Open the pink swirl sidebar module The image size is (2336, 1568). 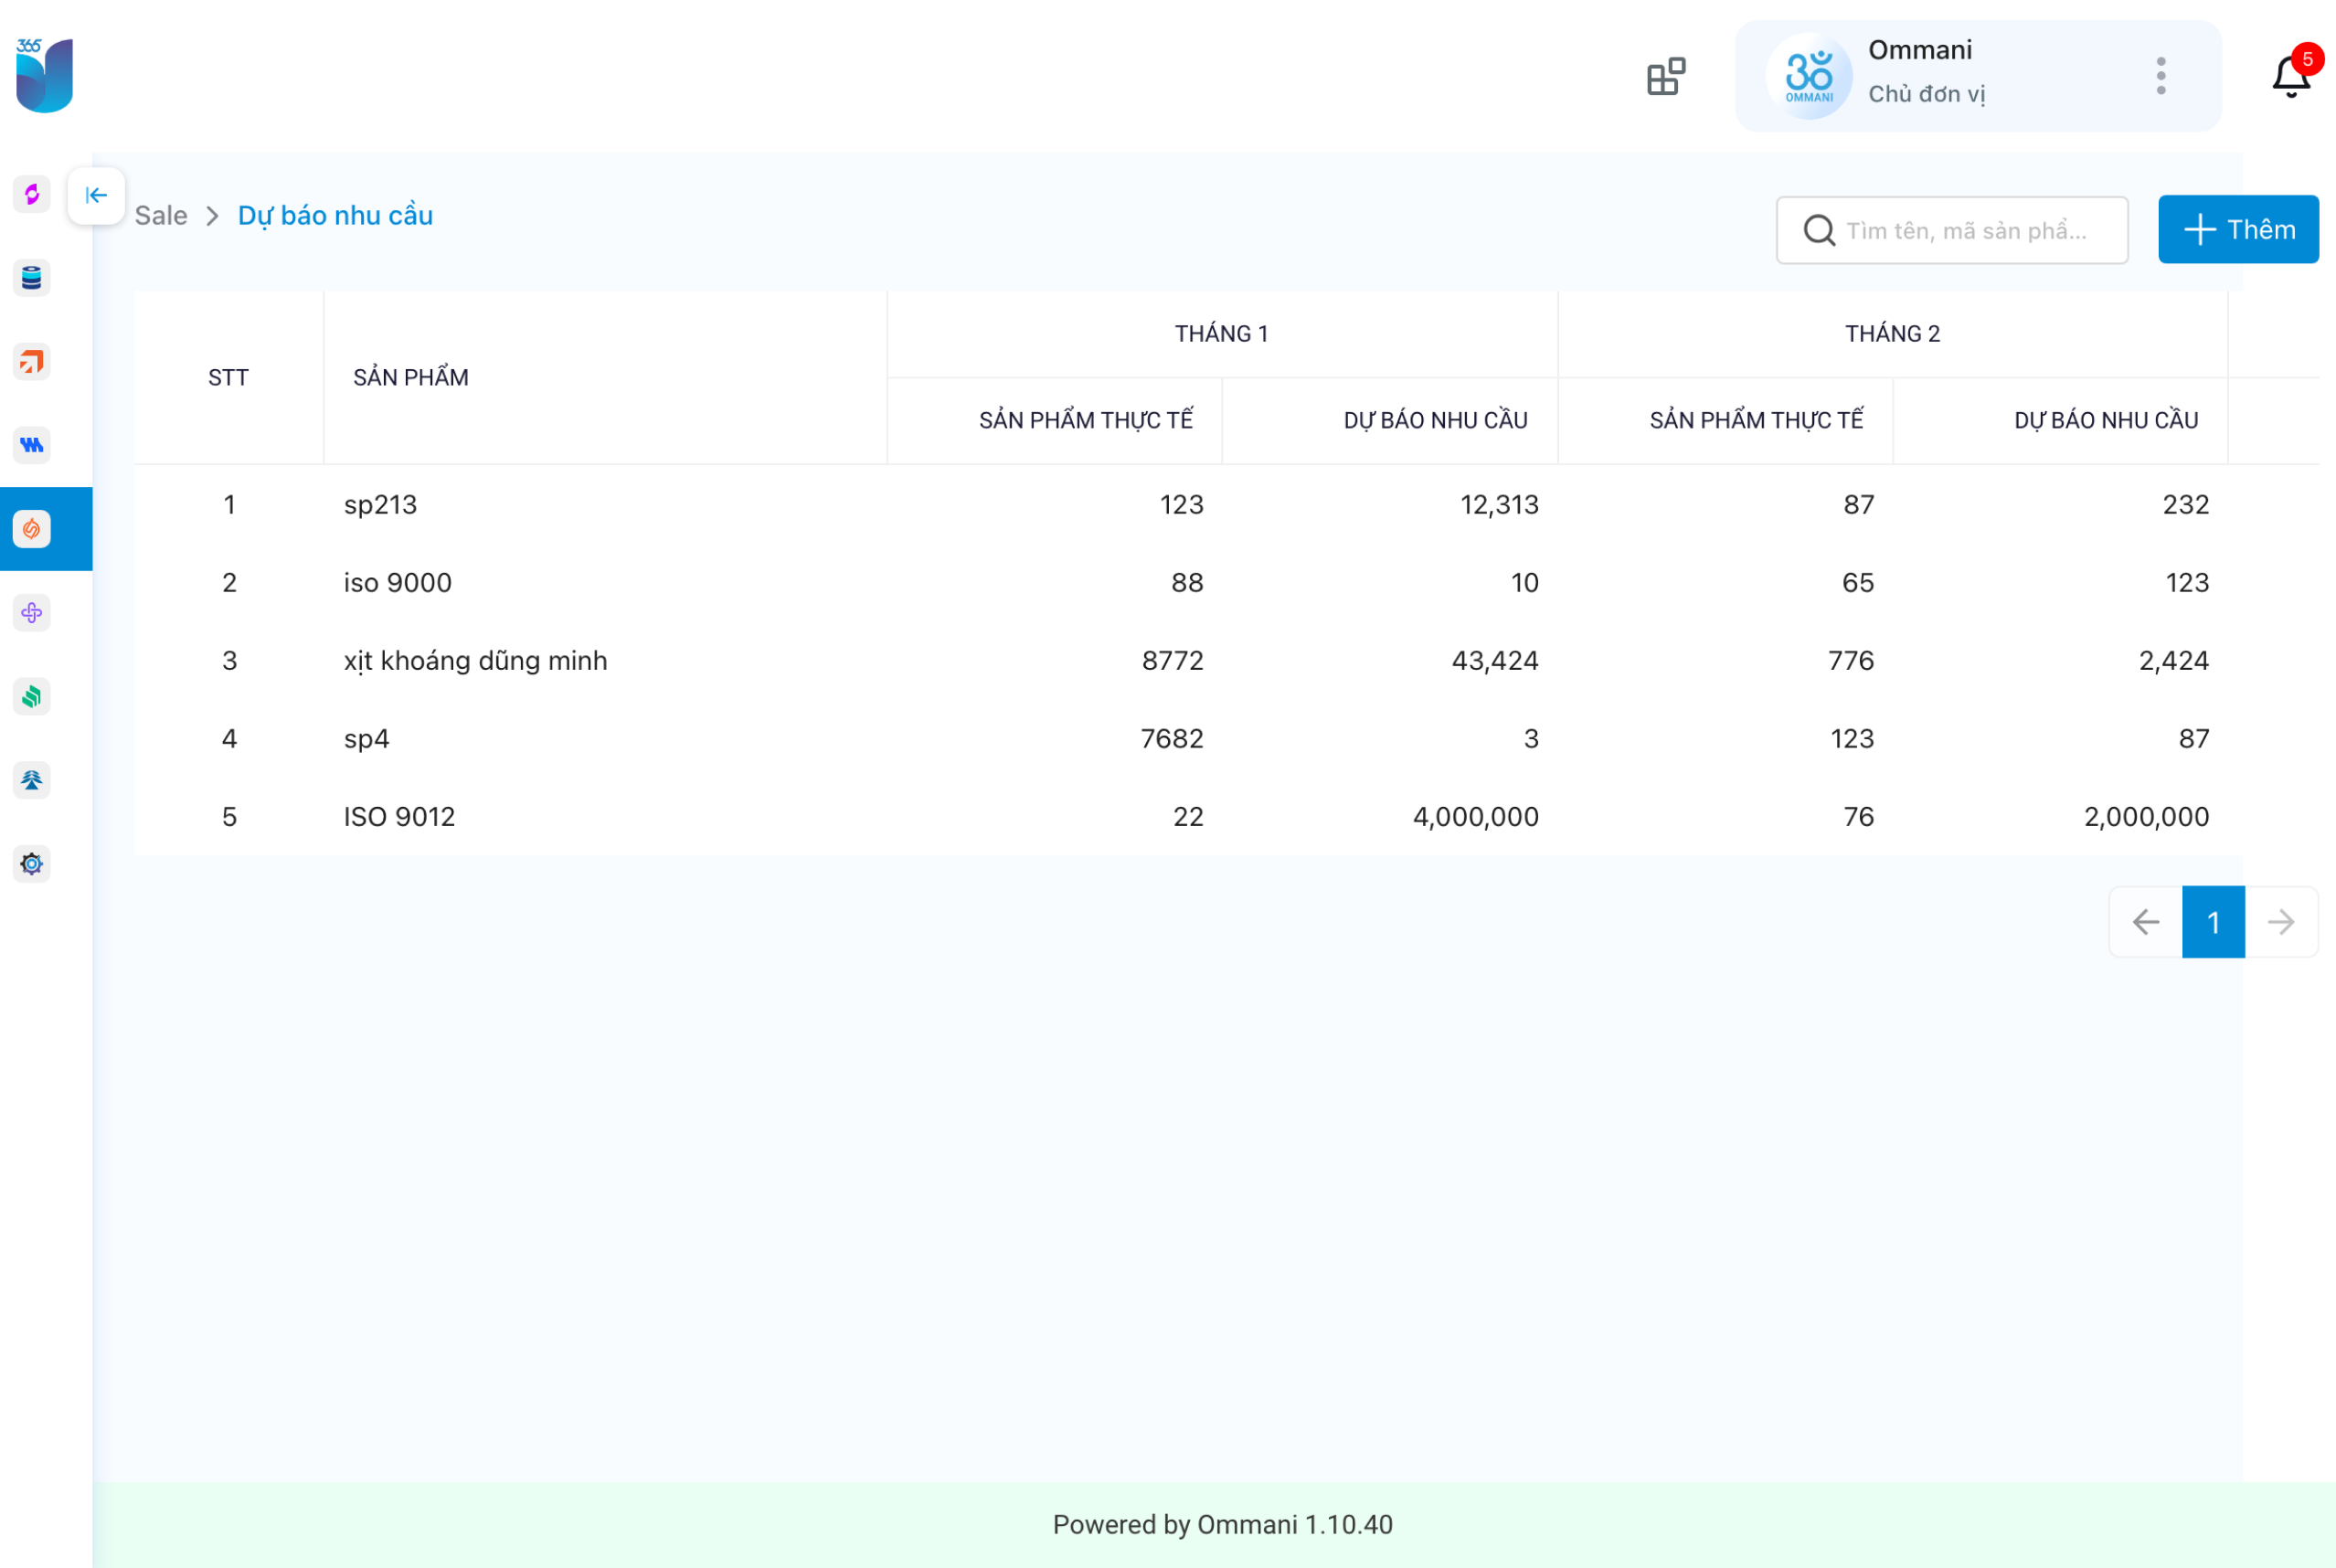32,194
